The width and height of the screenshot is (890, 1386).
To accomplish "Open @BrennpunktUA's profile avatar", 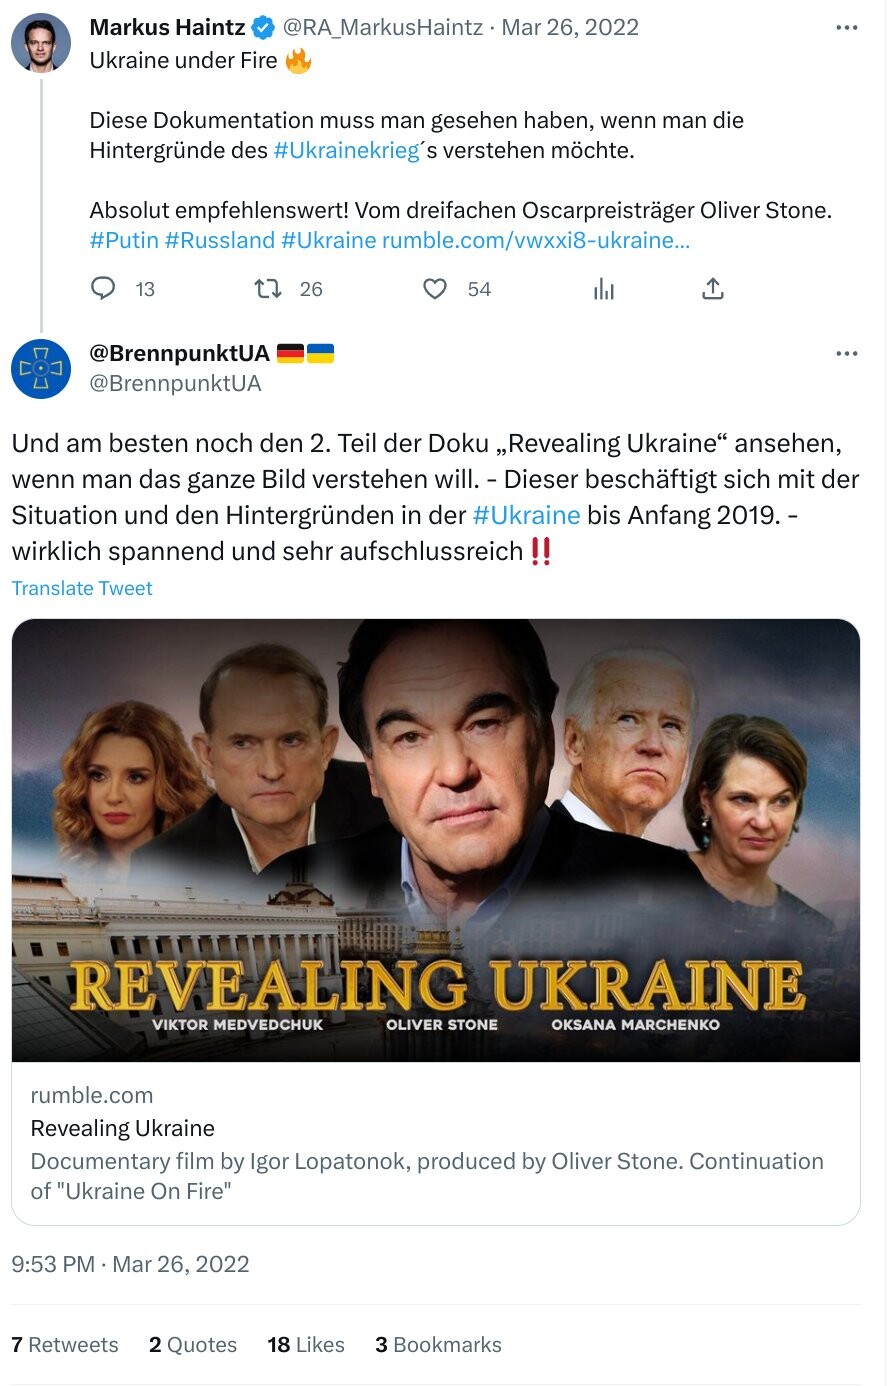I will click(40, 369).
